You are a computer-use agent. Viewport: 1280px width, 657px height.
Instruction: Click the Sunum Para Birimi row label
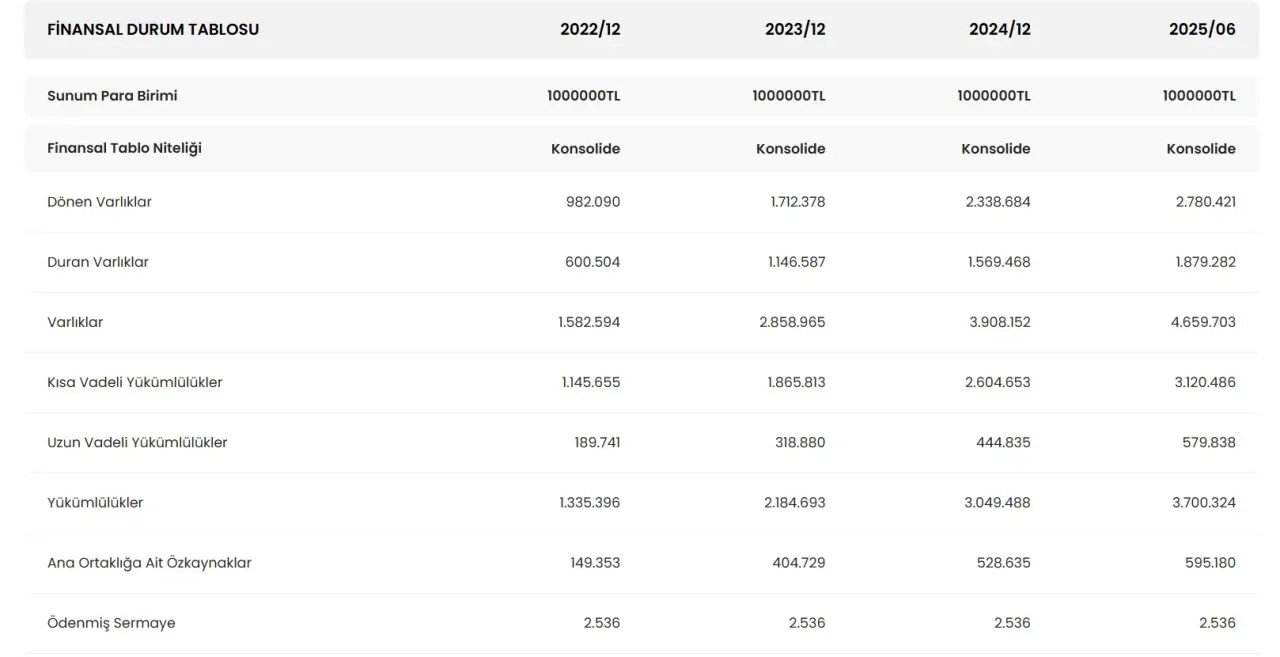click(112, 96)
